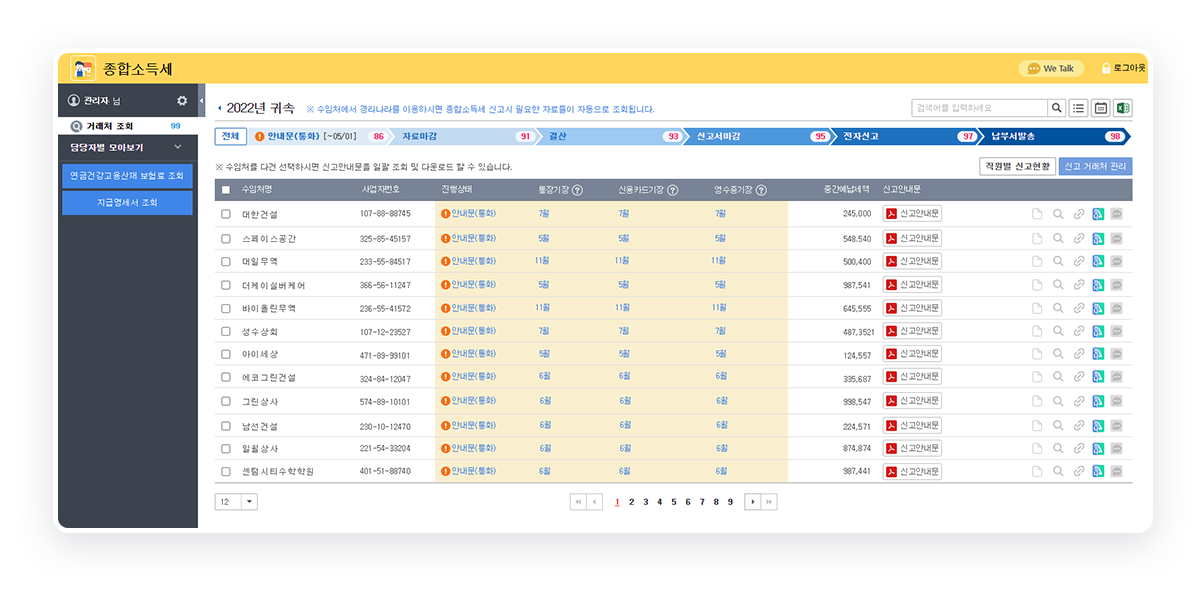Switch to the 전자신고 stage
The image size is (1200, 593).
point(907,136)
